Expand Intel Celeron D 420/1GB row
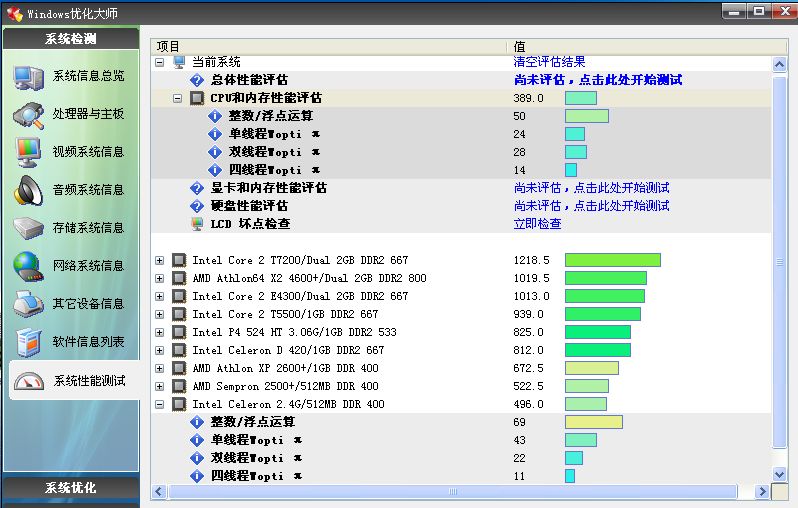This screenshot has width=798, height=508. pyautogui.click(x=160, y=350)
